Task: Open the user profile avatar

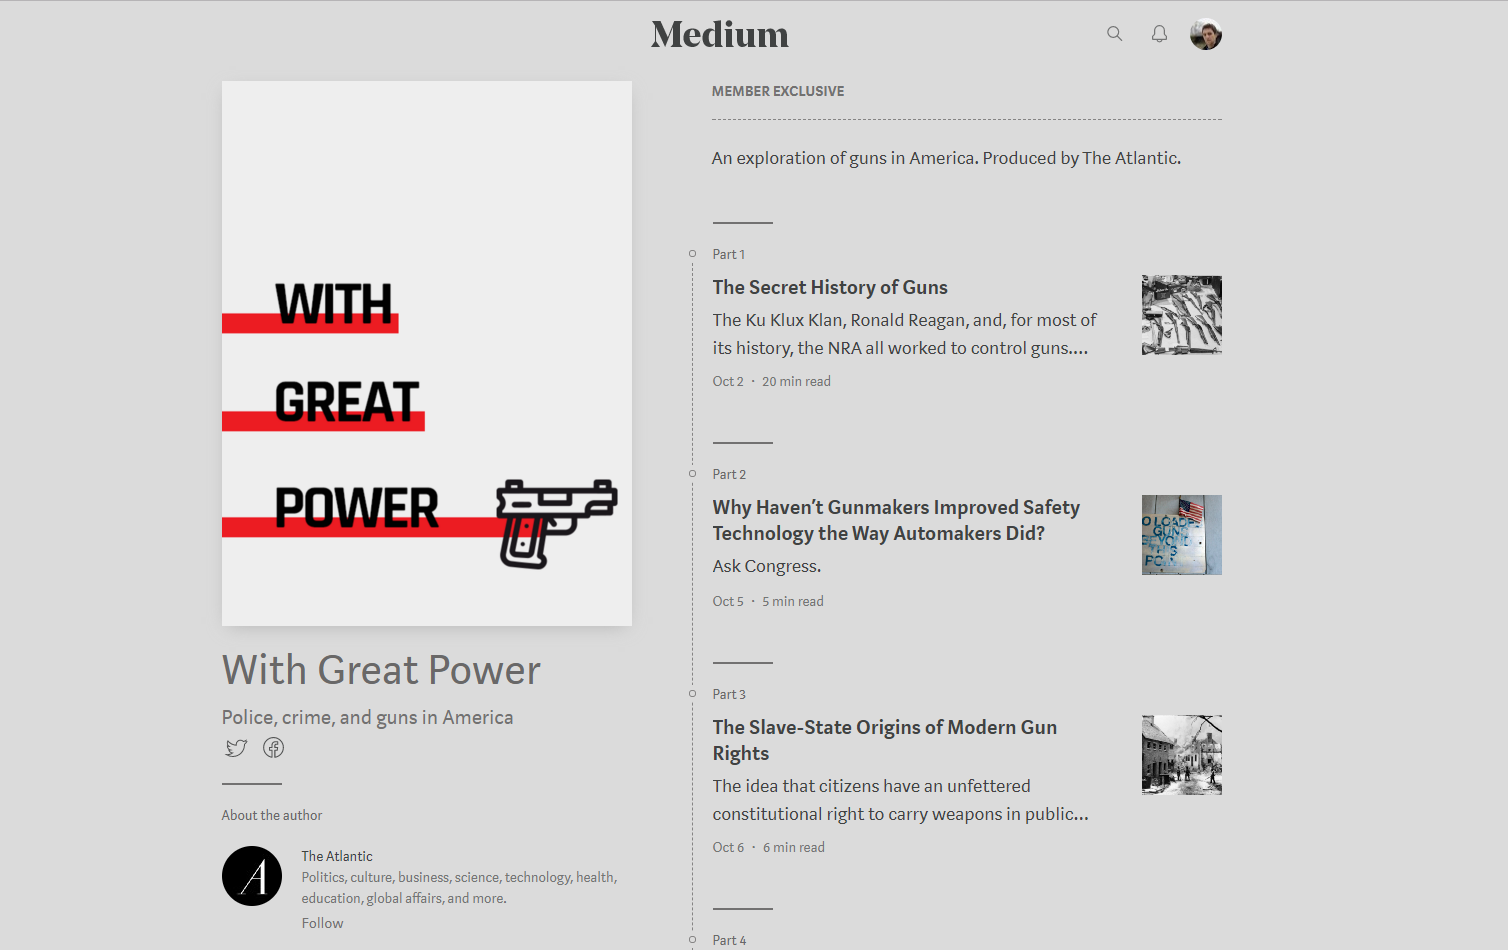Action: (x=1206, y=34)
